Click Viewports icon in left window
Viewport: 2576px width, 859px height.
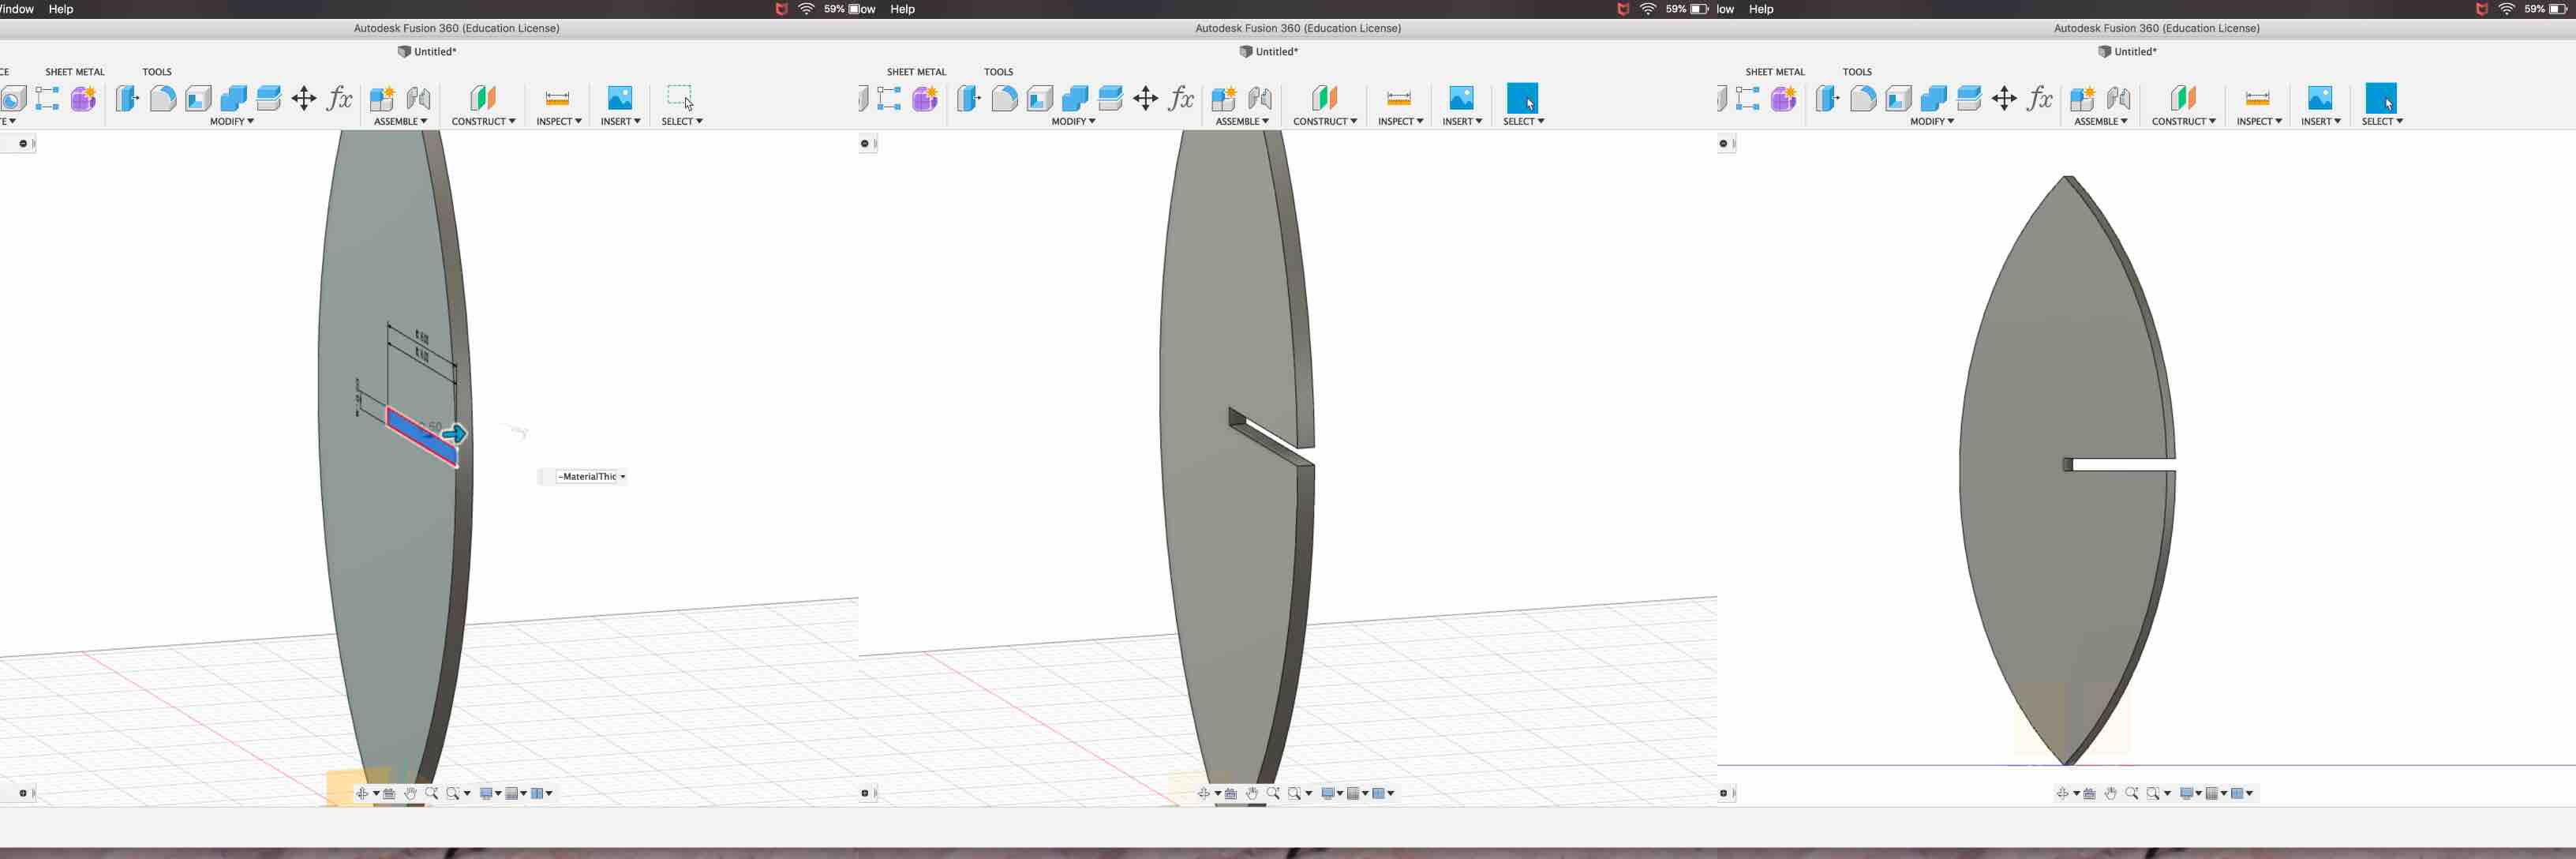coord(537,793)
